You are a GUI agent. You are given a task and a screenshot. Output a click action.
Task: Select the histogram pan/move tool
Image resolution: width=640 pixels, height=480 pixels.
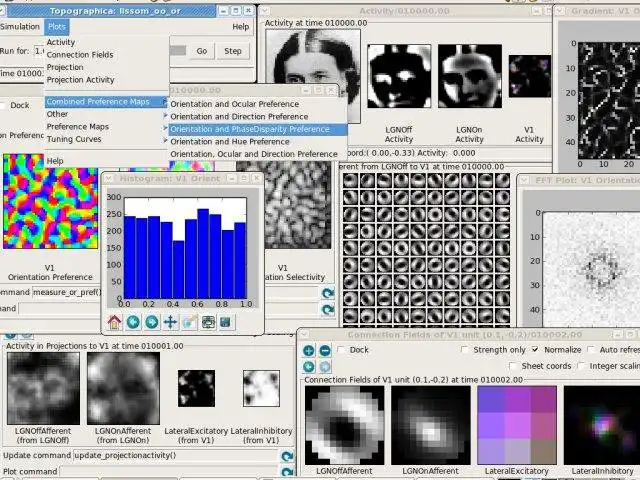[x=170, y=322]
